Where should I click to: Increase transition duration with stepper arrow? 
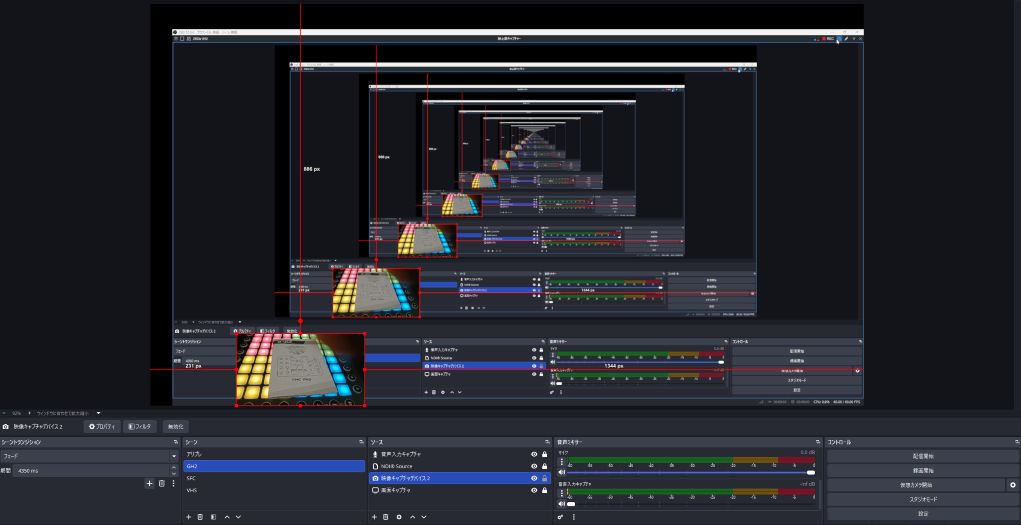174,467
